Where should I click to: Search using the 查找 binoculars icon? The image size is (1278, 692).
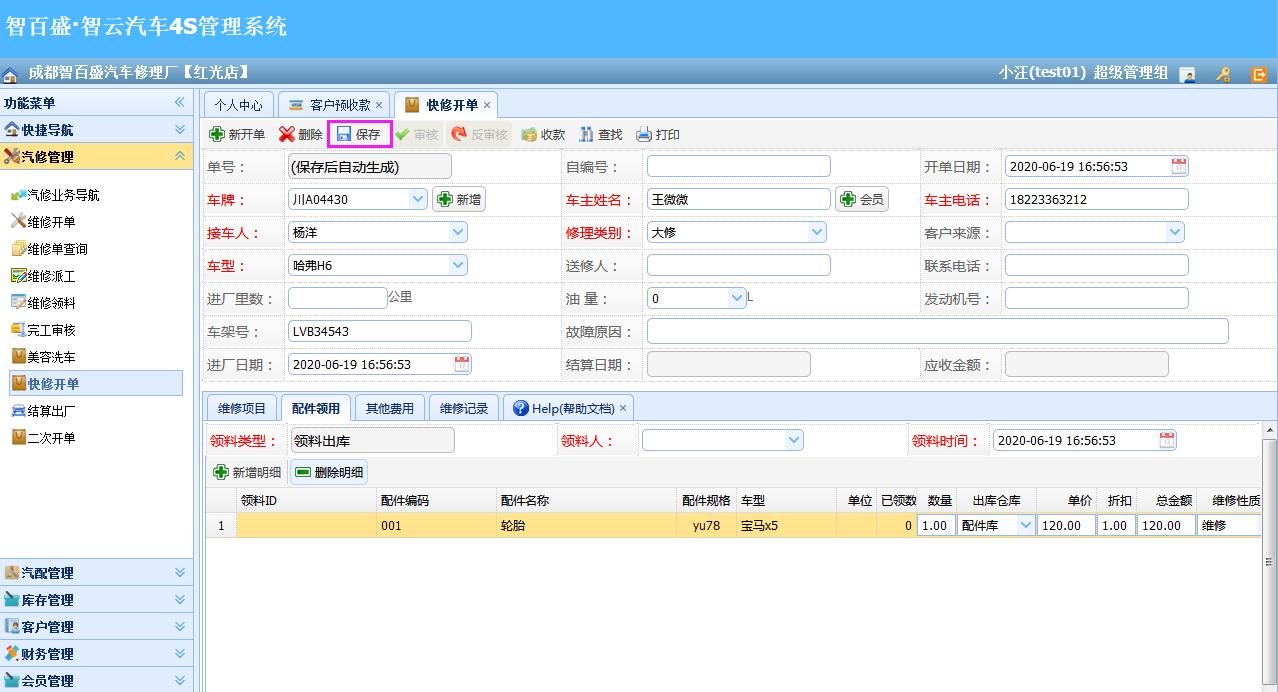coord(598,133)
